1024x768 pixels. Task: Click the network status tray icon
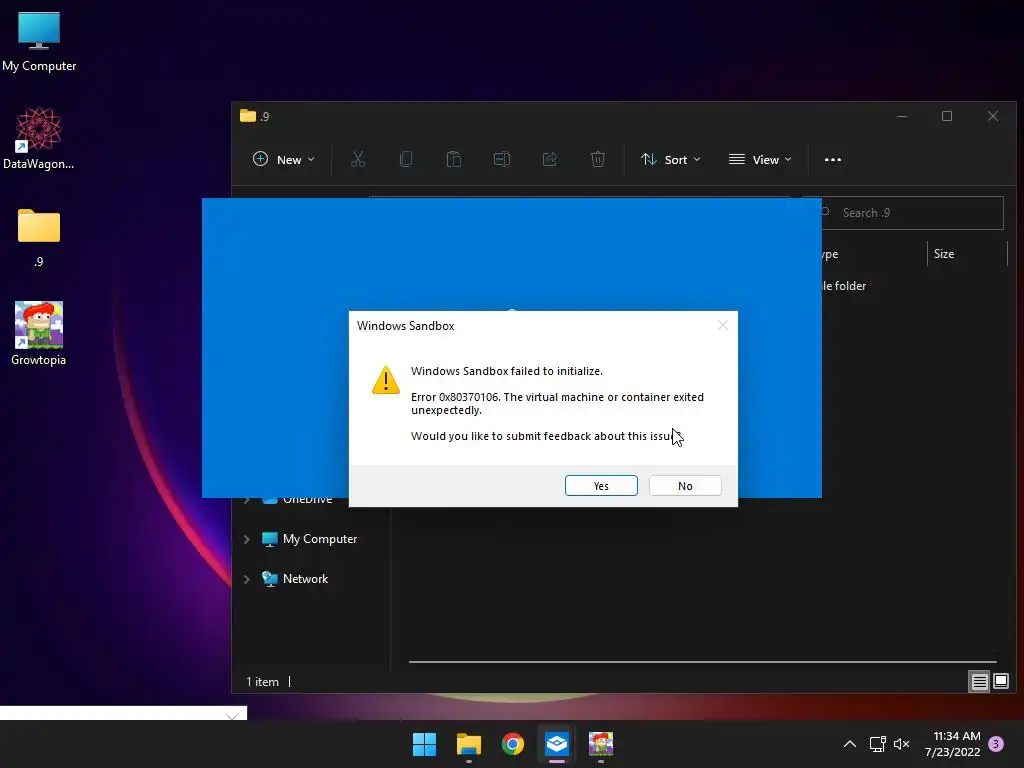[877, 744]
